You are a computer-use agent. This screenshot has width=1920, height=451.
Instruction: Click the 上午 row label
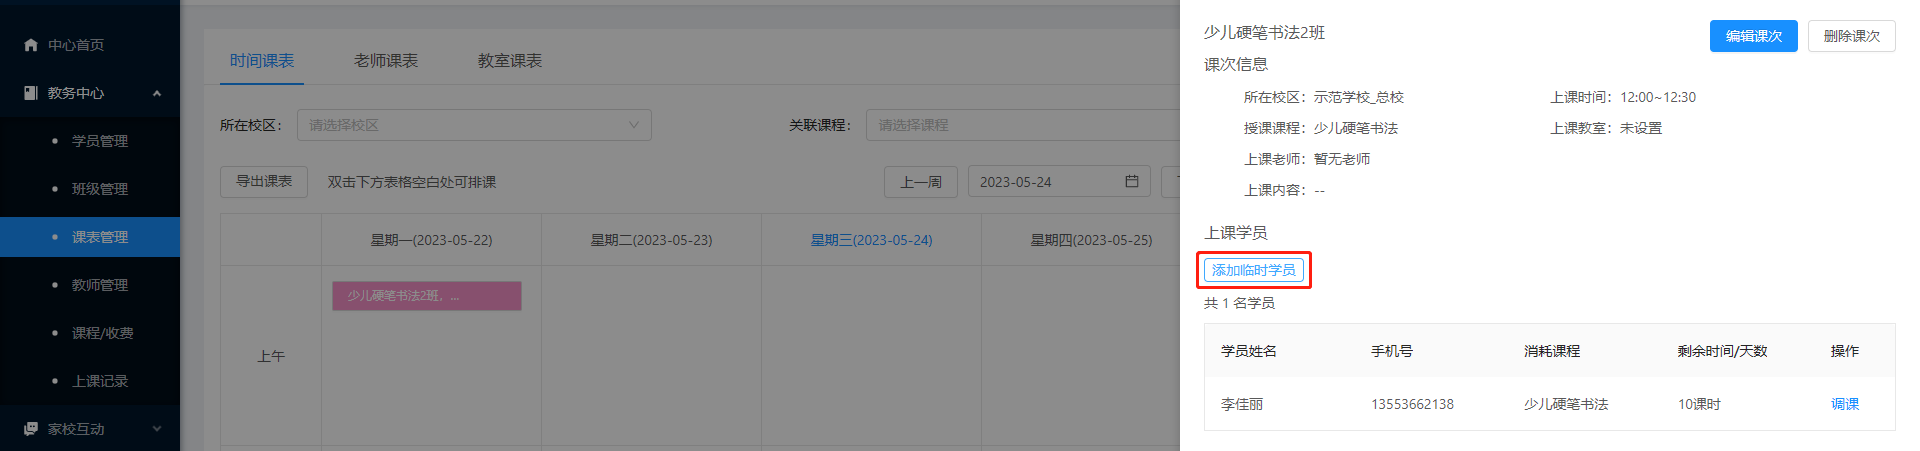(271, 356)
